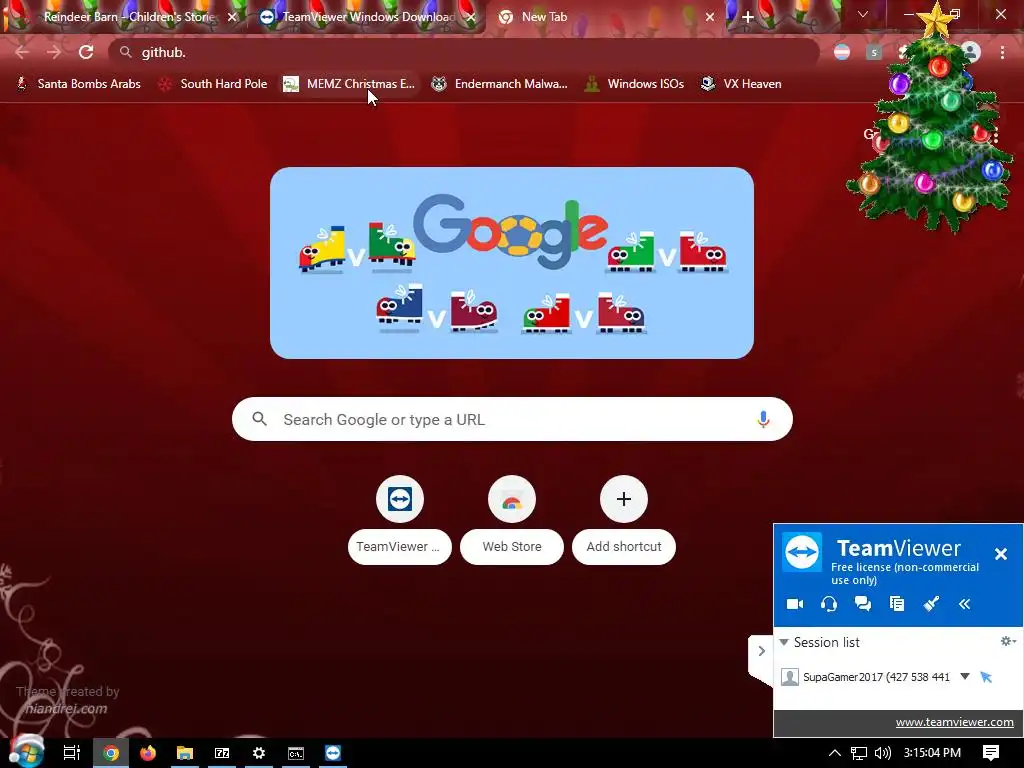Collapse TeamViewer panel side arrow

[761, 651]
